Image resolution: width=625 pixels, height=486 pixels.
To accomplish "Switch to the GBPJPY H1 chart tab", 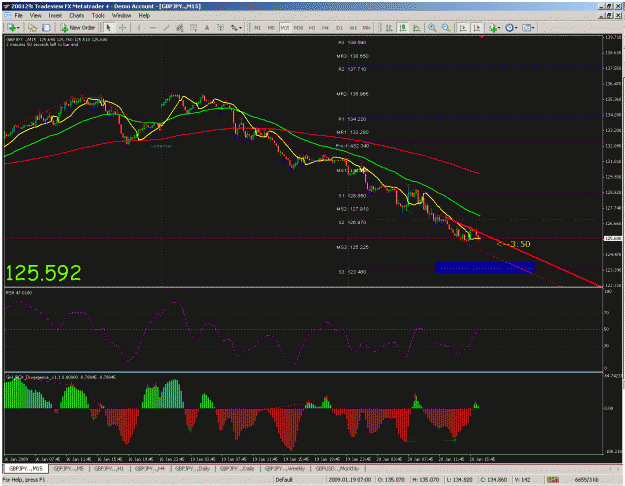I will click(109, 468).
